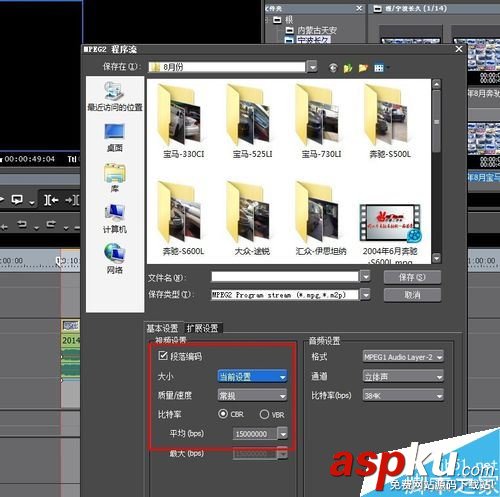Click the editor's undo arrow icon

click(x=22, y=224)
